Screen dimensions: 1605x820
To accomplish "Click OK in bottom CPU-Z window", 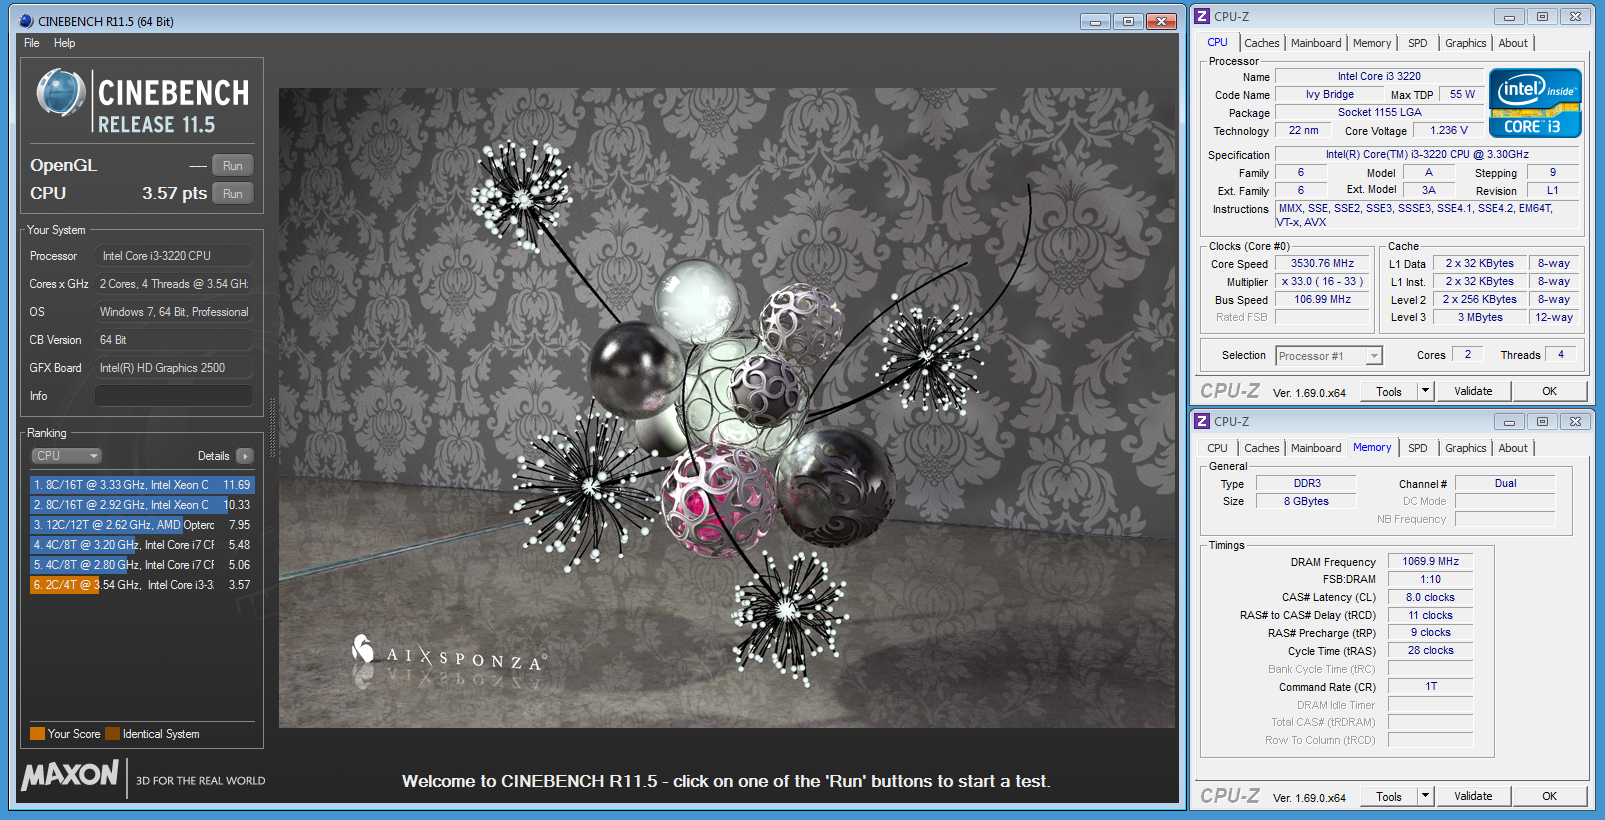I will pos(1549,797).
